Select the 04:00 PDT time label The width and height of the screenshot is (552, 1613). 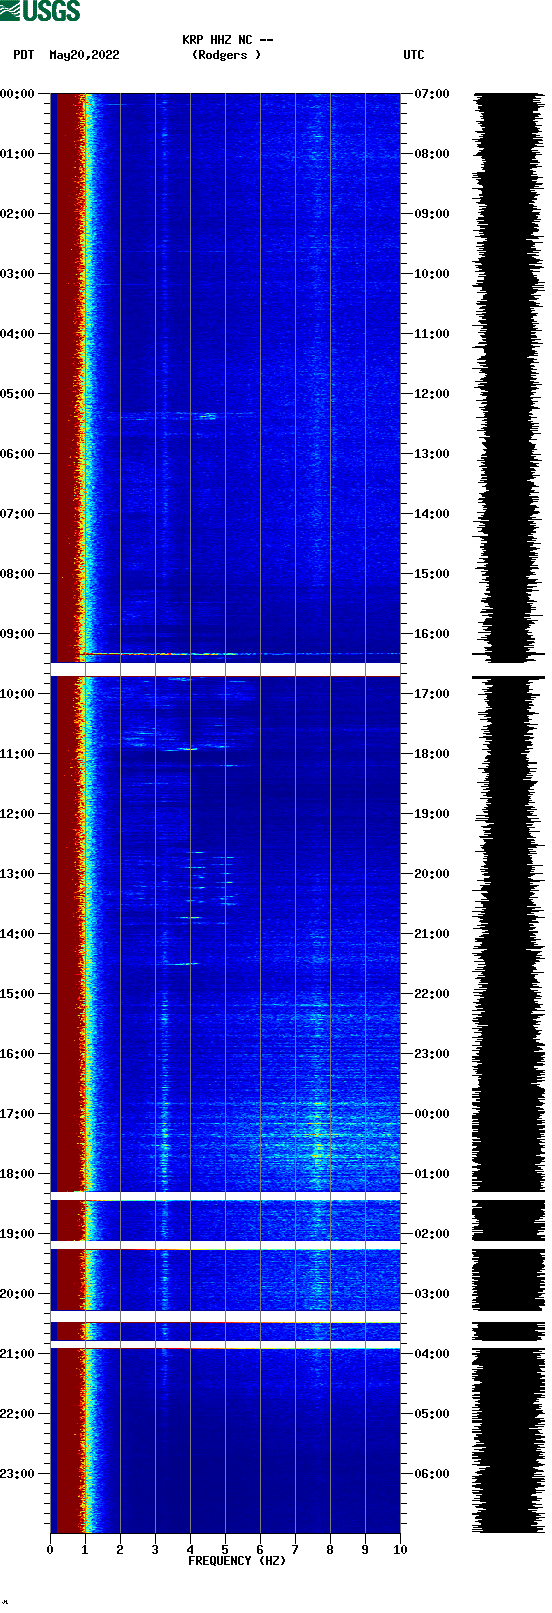point(18,334)
